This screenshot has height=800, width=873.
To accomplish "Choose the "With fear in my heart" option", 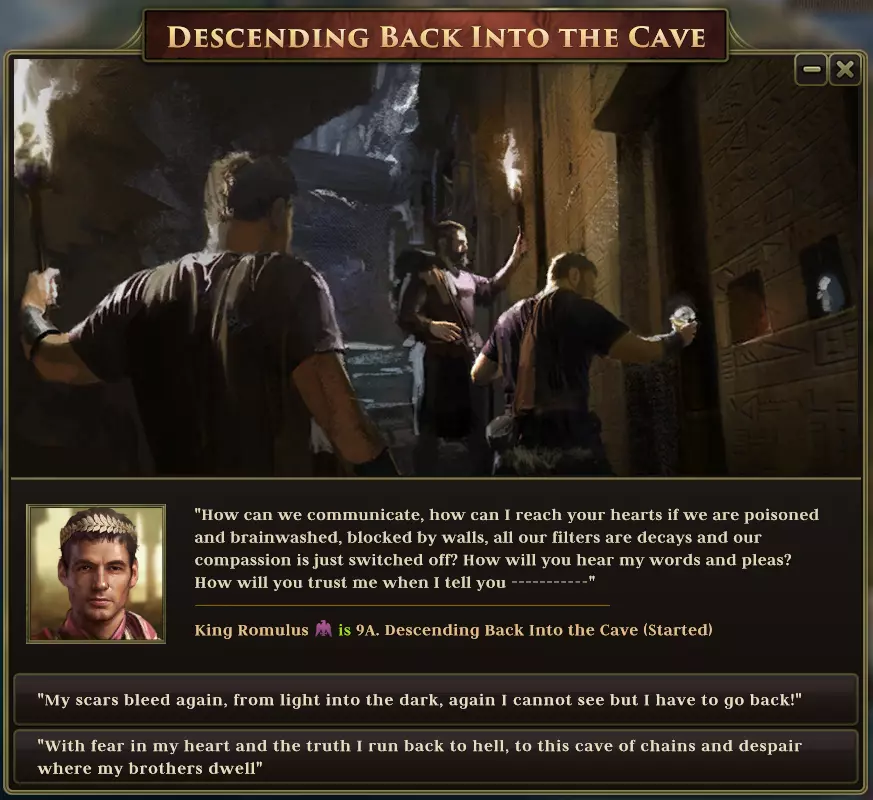I will pos(435,757).
